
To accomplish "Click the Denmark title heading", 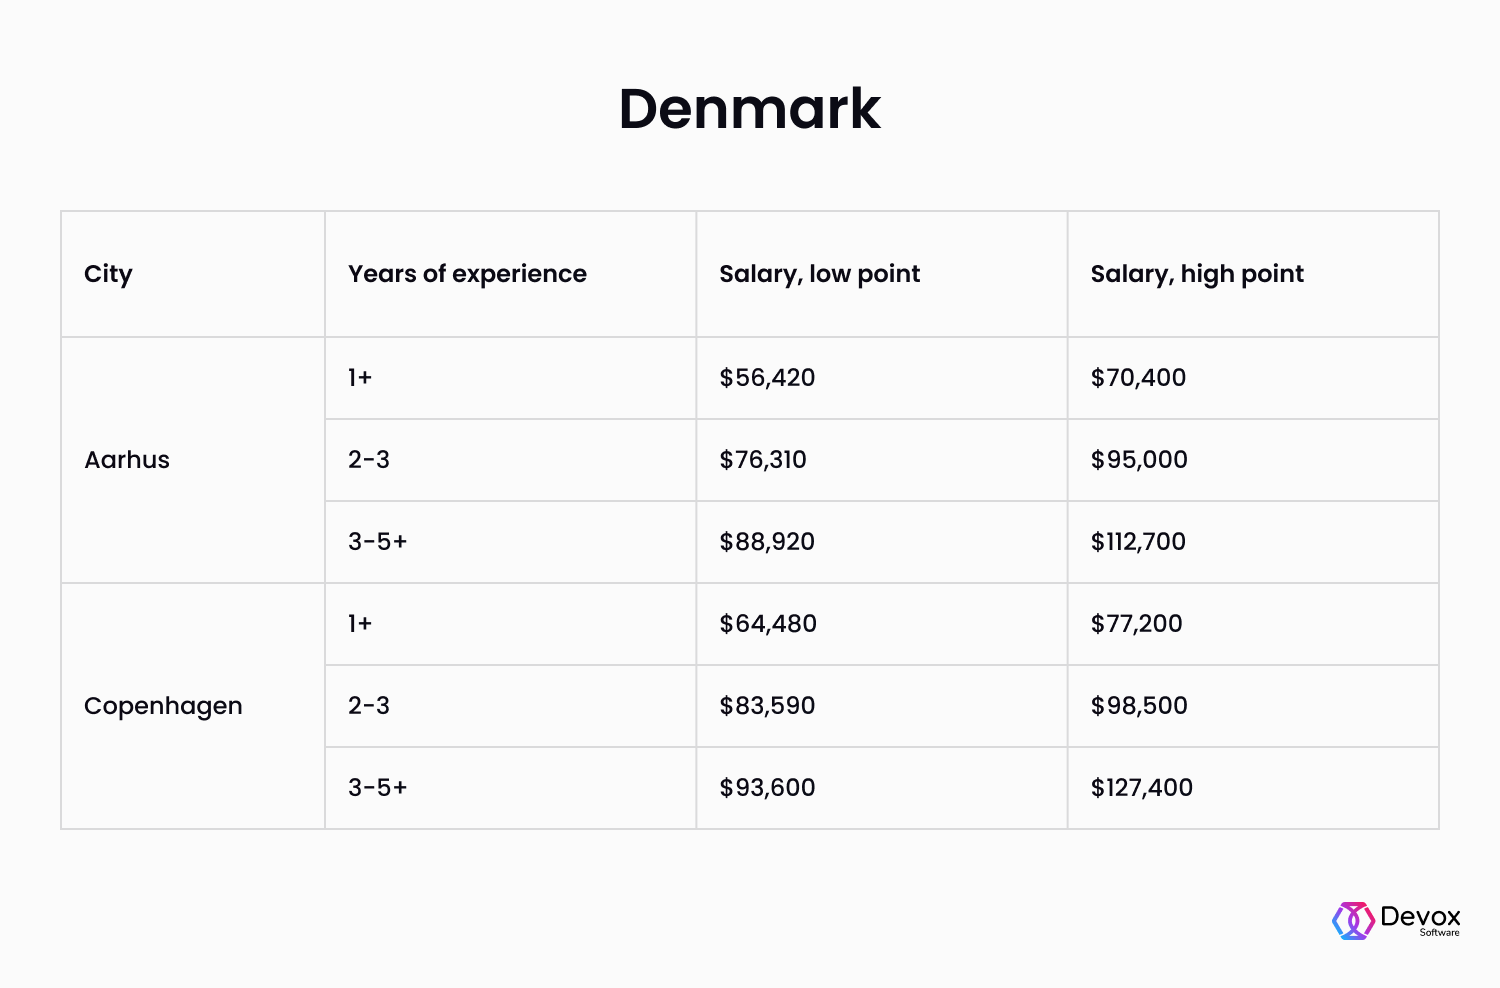I will click(x=749, y=108).
